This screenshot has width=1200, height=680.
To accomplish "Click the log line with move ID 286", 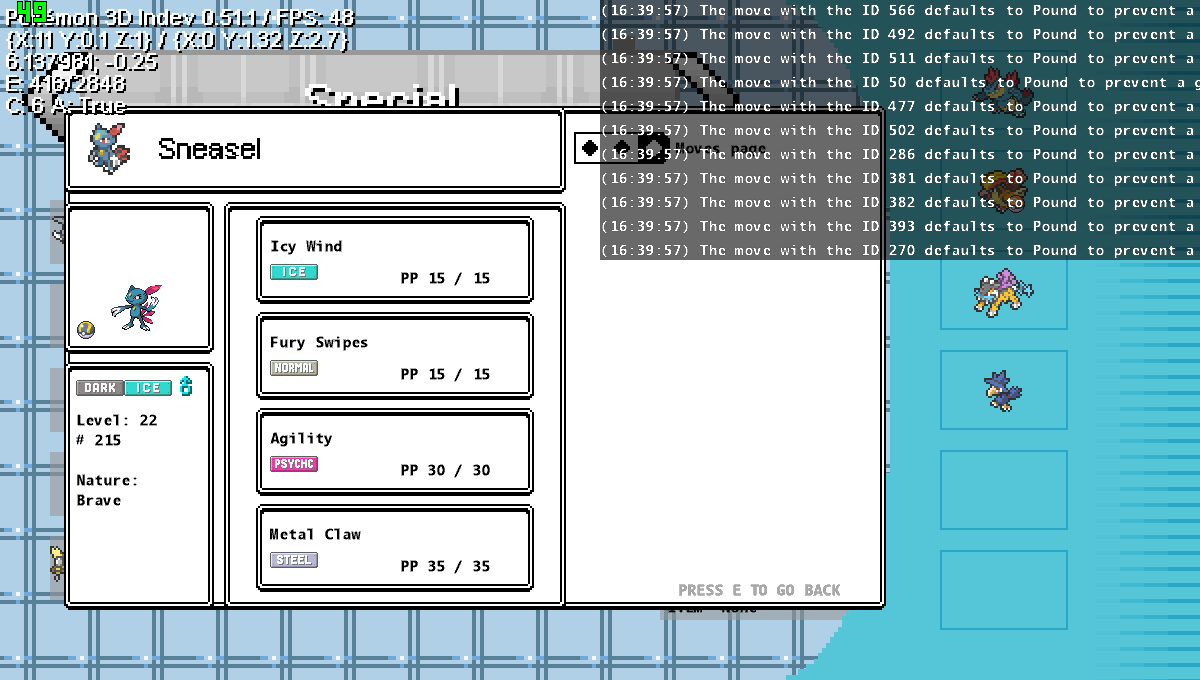I will [x=898, y=154].
